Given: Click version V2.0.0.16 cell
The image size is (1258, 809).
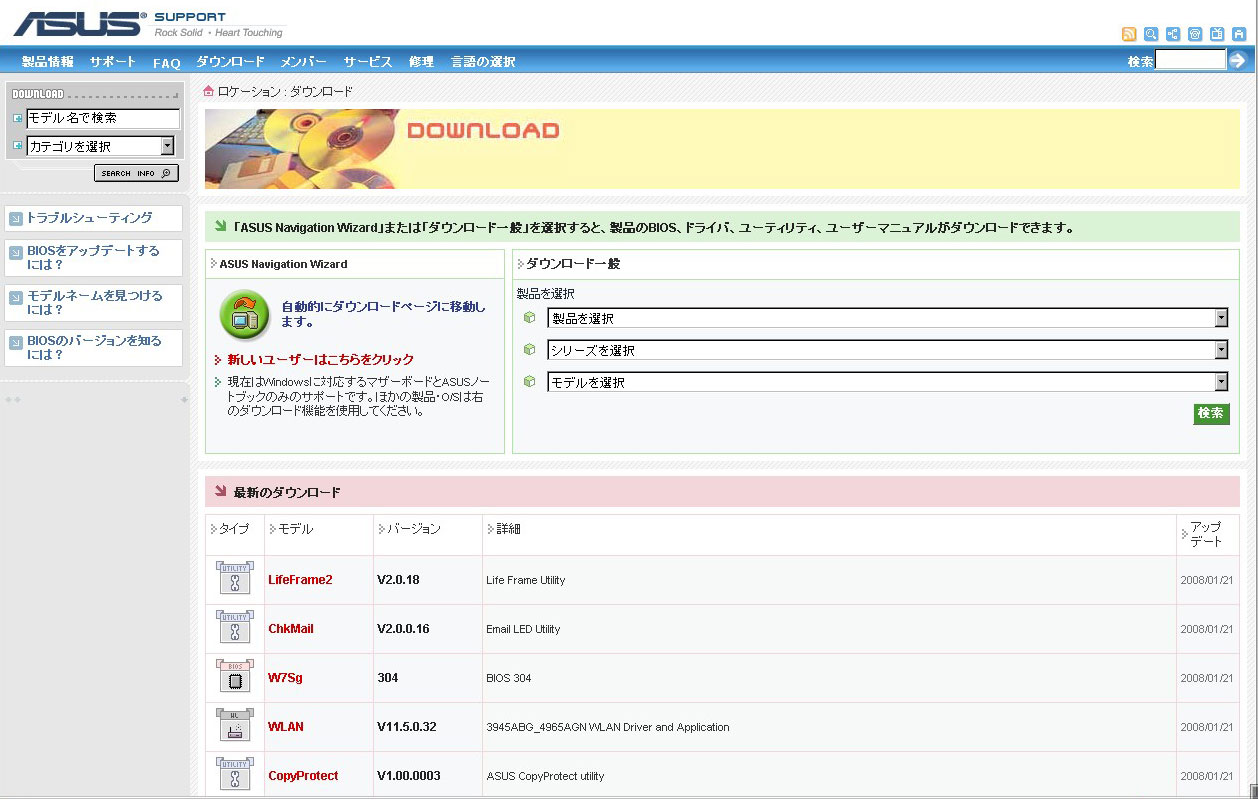Looking at the screenshot, I should [x=403, y=629].
